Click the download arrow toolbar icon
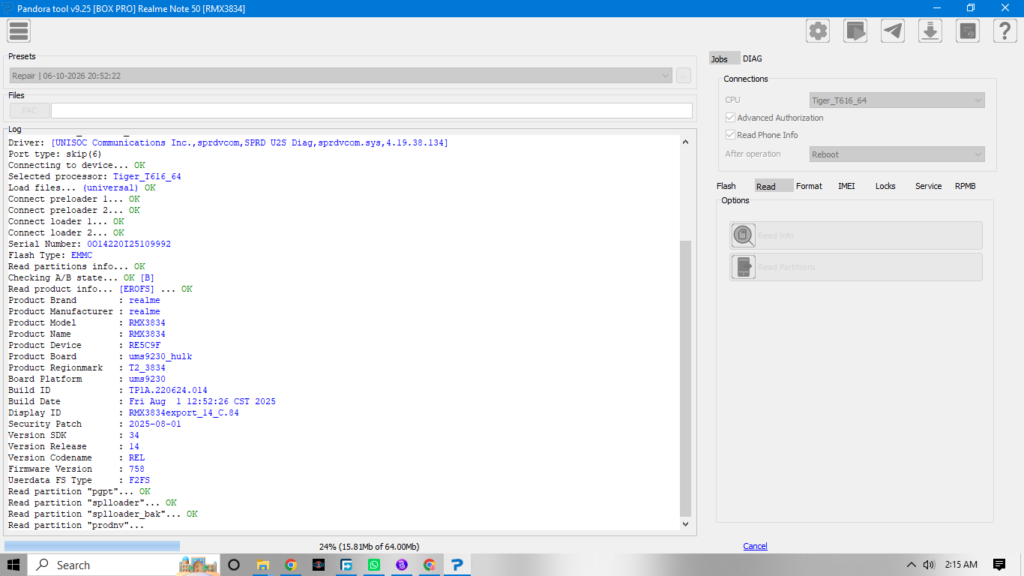Viewport: 1024px width, 576px height. (930, 31)
